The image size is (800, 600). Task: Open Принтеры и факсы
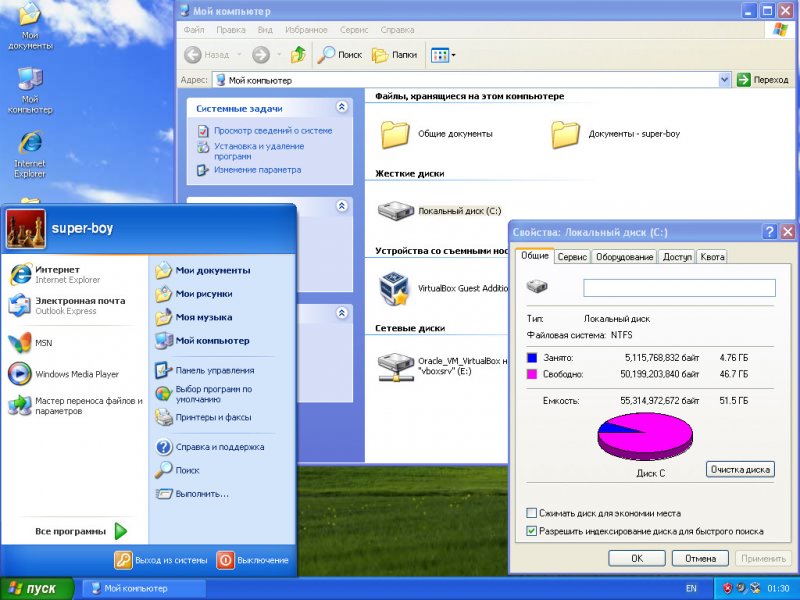point(203,417)
